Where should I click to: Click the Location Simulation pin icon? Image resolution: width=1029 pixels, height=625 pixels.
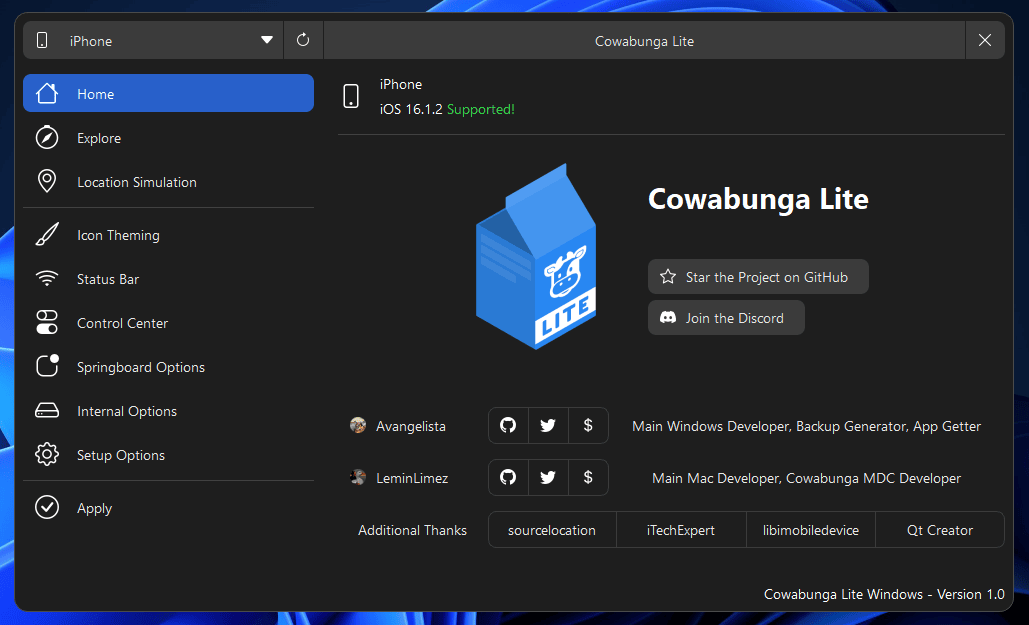click(x=47, y=181)
